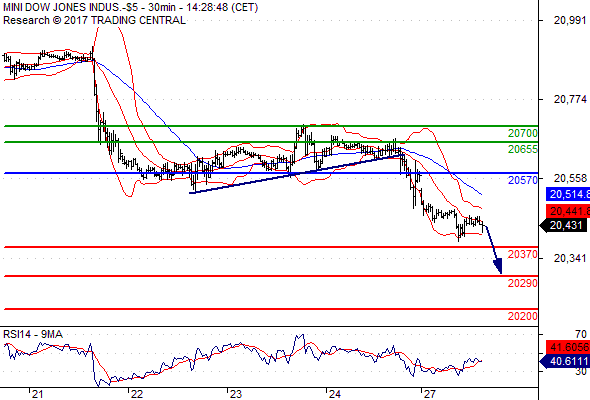Image resolution: width=590 pixels, height=400 pixels.
Task: Click date label 21 on time axis
Action: [37, 394]
